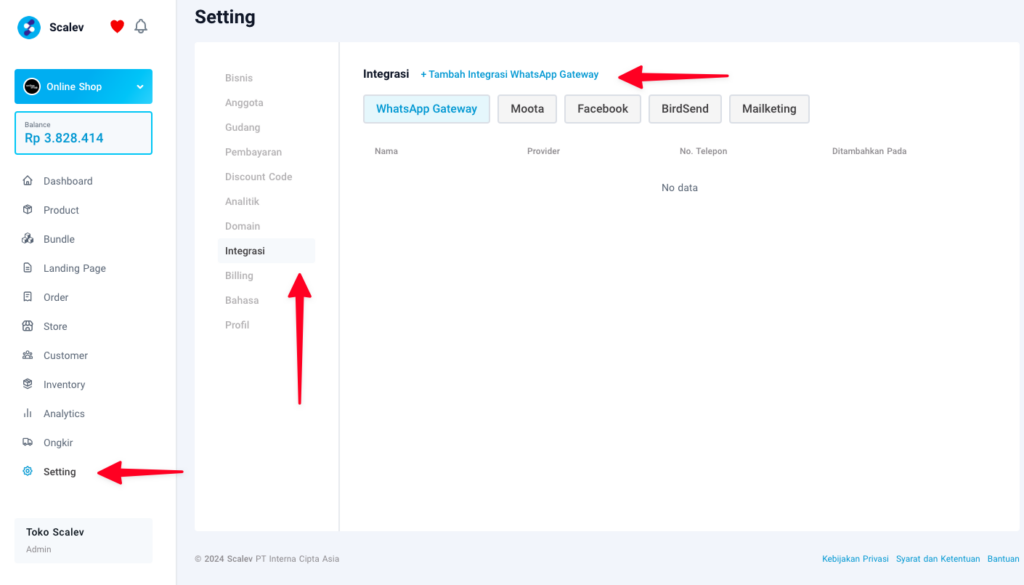This screenshot has height=585, width=1024.
Task: Click the Order icon in sidebar
Action: pos(27,297)
